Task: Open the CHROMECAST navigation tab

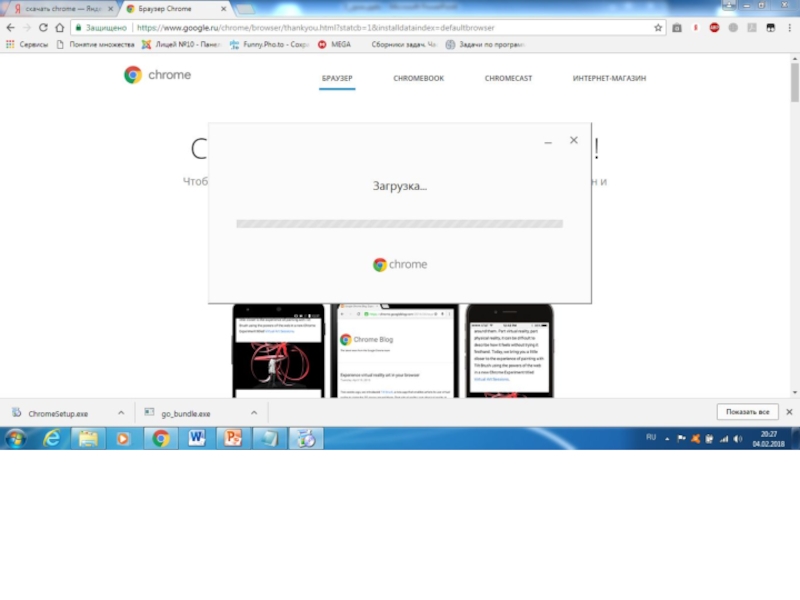Action: pyautogui.click(x=509, y=78)
